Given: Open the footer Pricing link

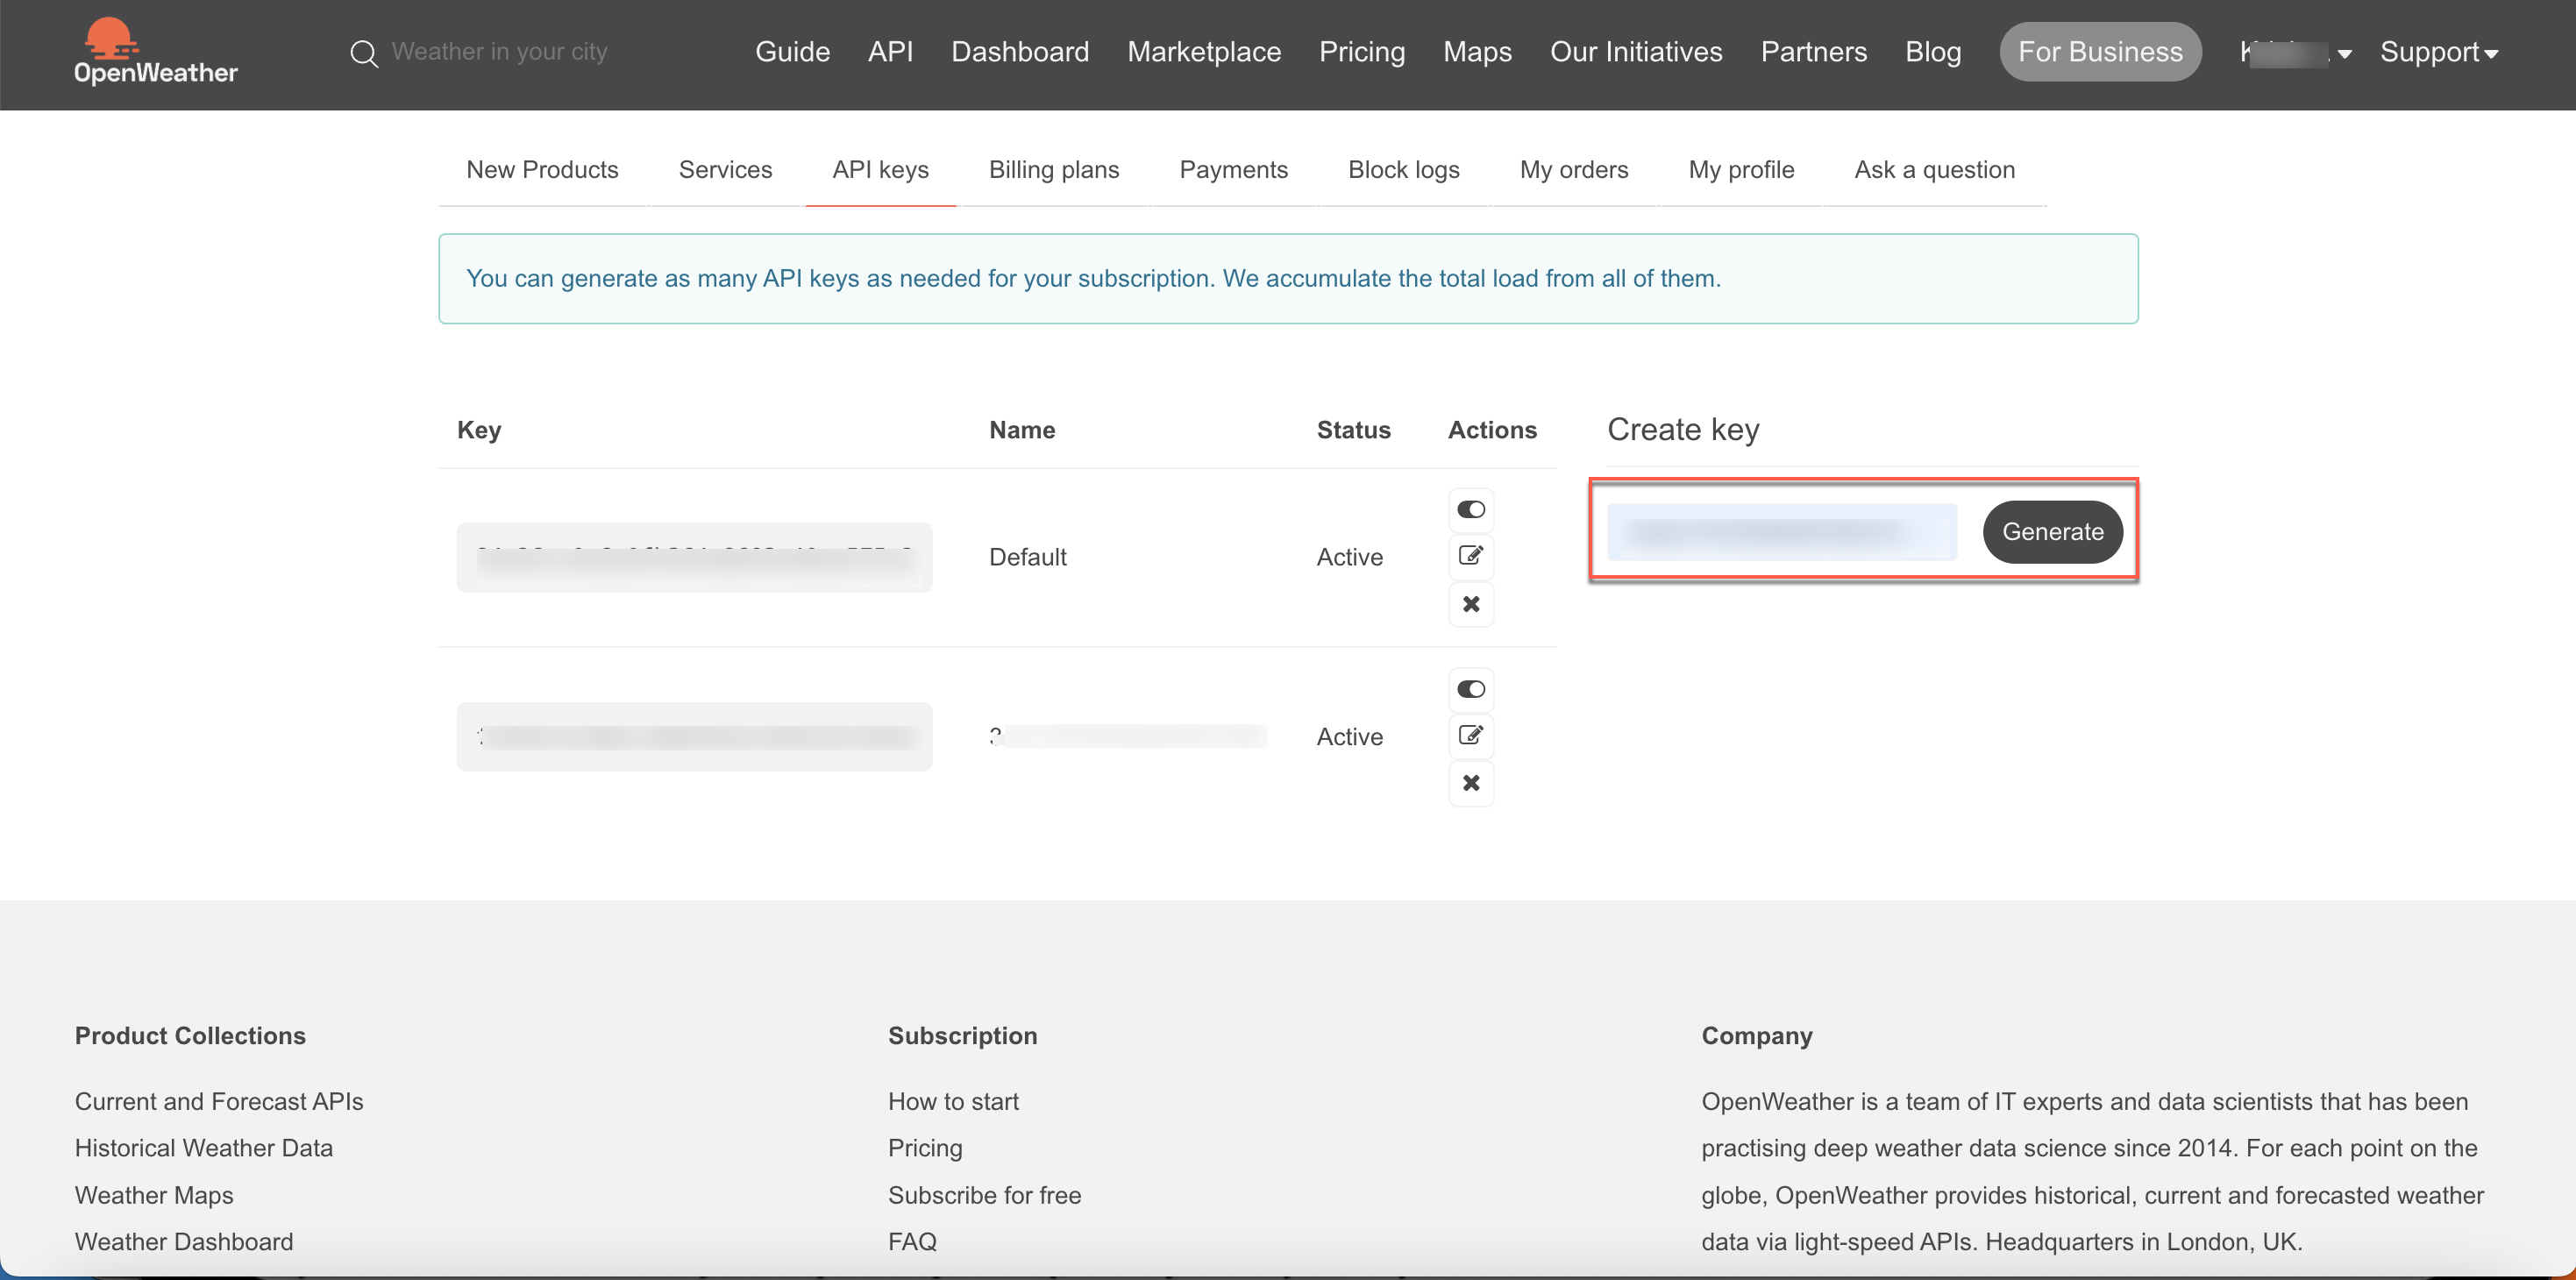Looking at the screenshot, I should 925,1148.
